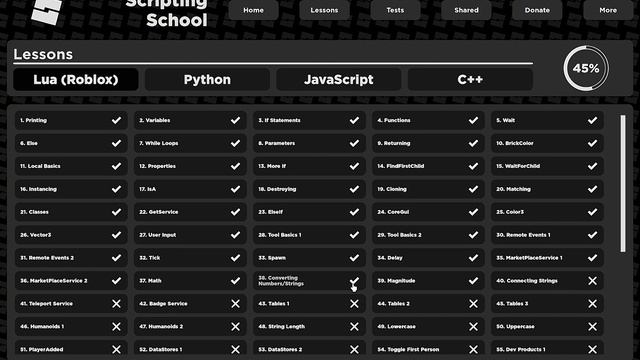The image size is (640, 360).
Task: Open lesson 6. Else
Action: [x=71, y=143]
